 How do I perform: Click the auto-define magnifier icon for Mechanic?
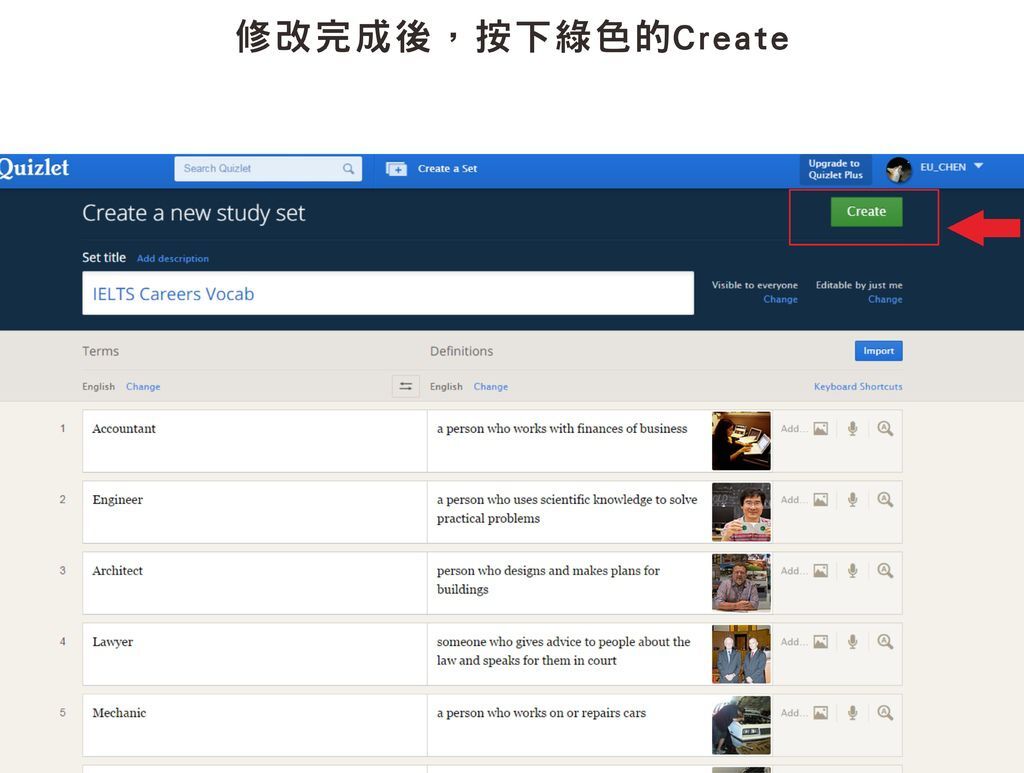885,714
